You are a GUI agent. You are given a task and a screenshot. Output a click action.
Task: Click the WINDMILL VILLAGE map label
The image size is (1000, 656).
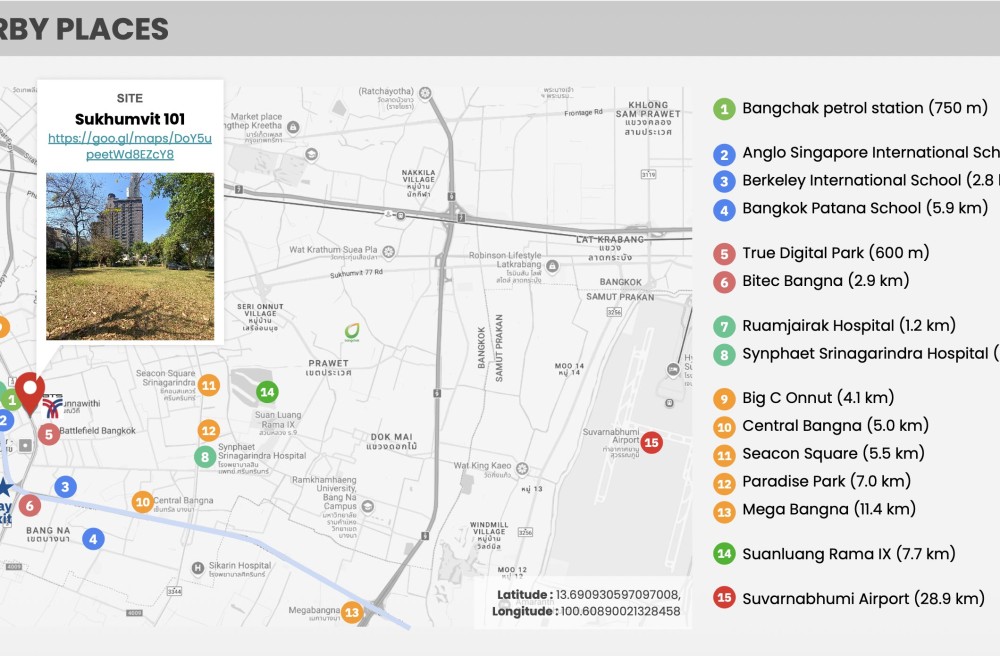[489, 535]
